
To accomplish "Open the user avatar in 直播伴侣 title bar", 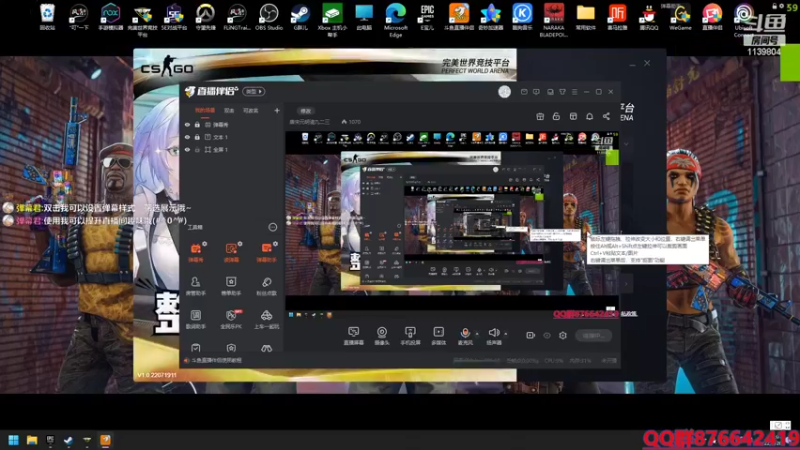I will coord(504,92).
